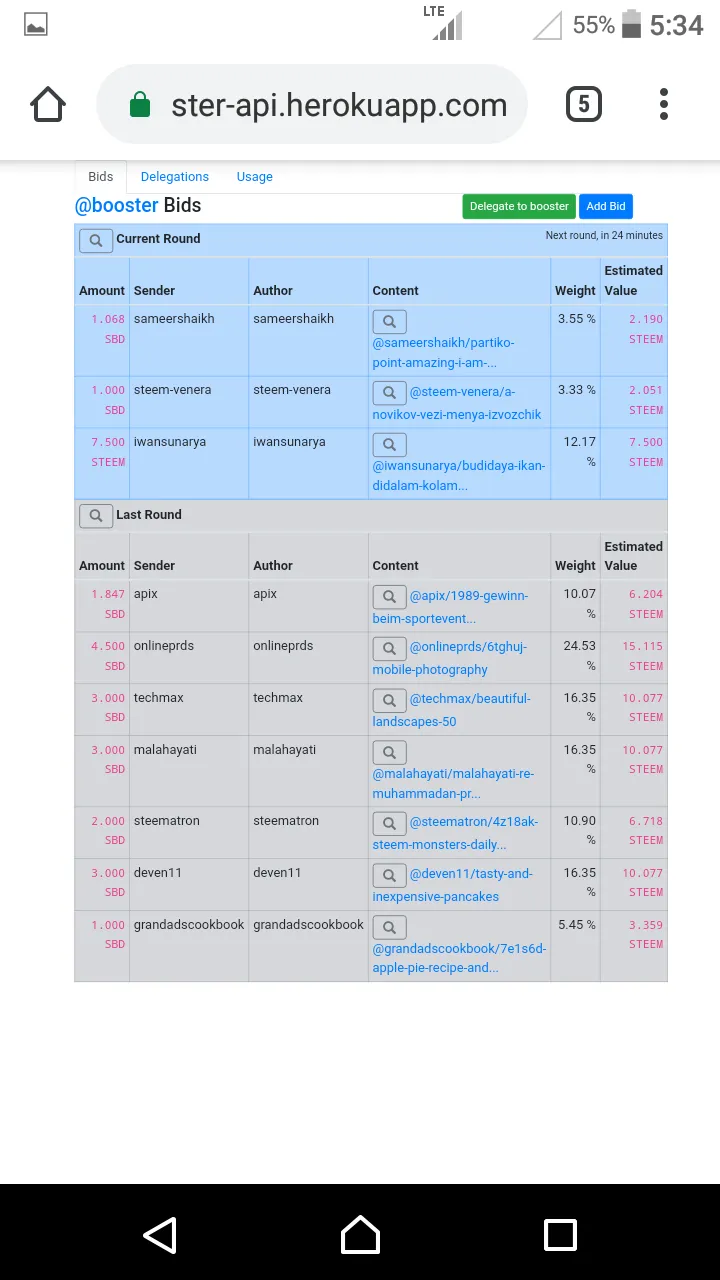This screenshot has height=1280, width=720.
Task: Click the magnifier icon beside Last Round
Action: point(96,516)
